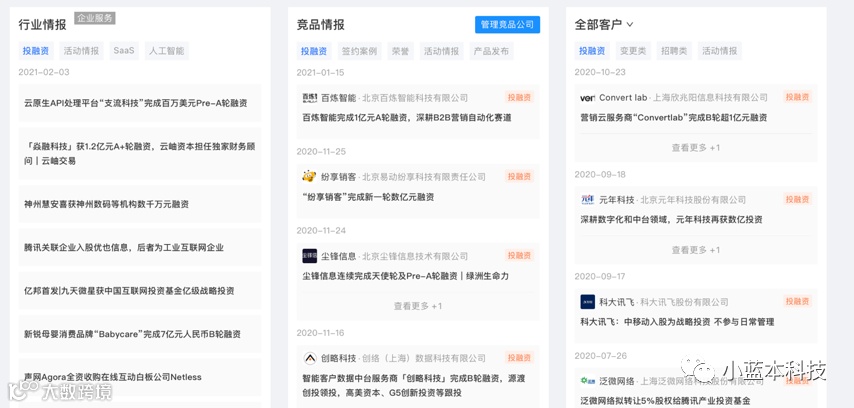Click the 竞品情报 panel title

pos(320,25)
